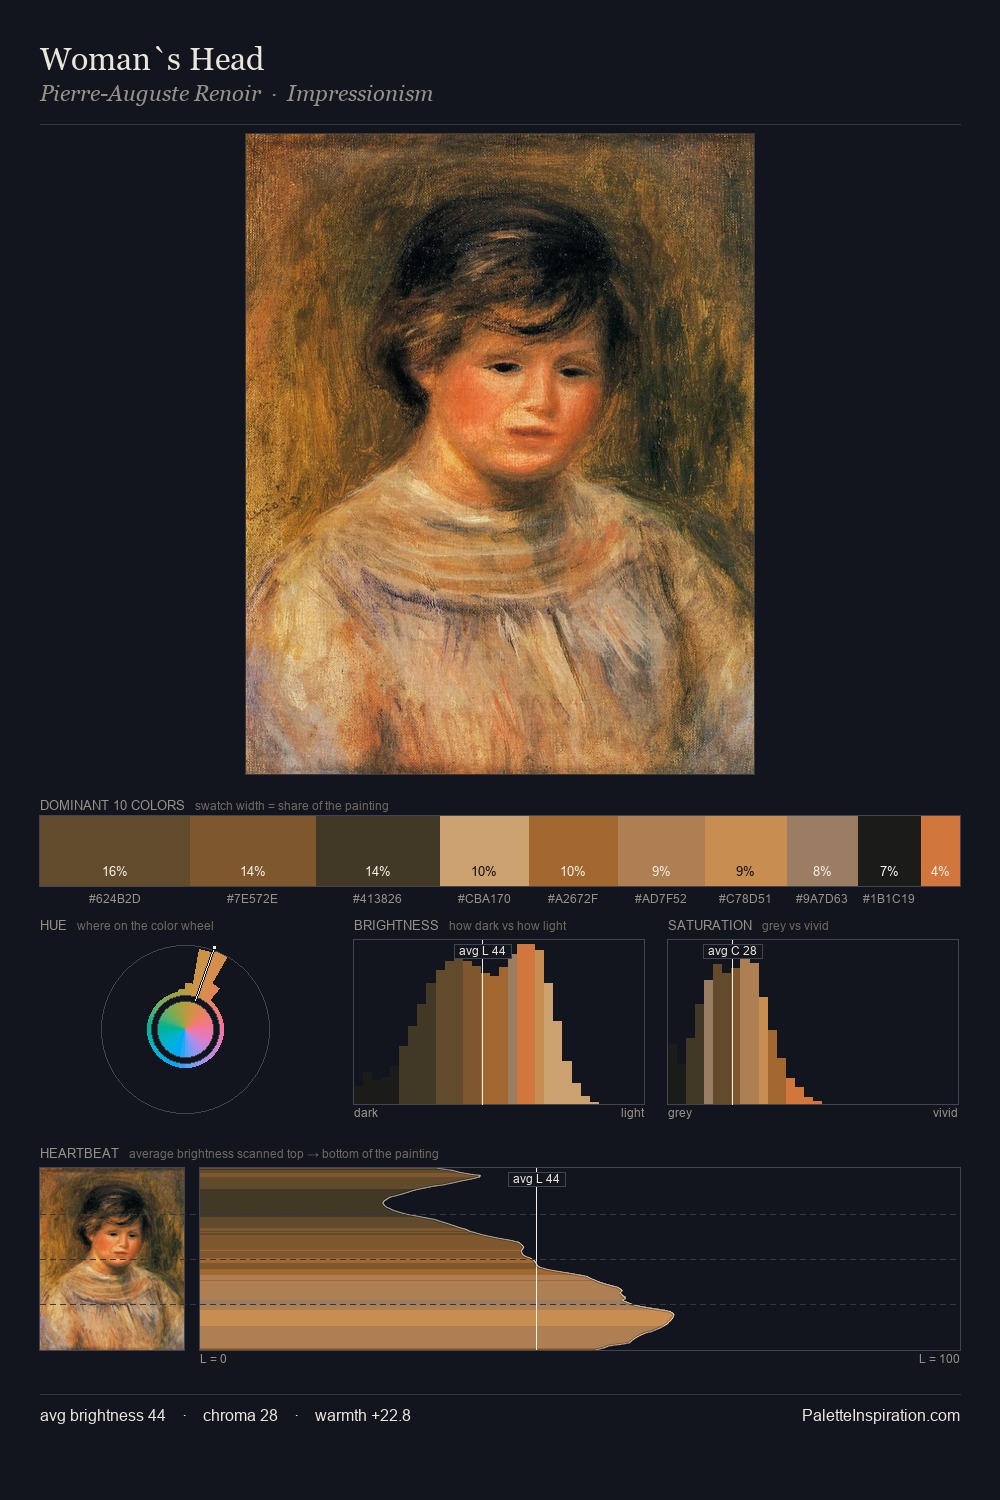Screen dimensions: 1000x1500
Task: Click the SATURATION section heading
Action: 710,925
